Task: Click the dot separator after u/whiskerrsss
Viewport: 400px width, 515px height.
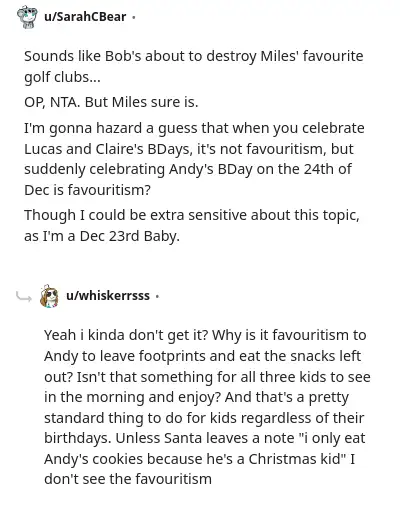Action: point(157,296)
